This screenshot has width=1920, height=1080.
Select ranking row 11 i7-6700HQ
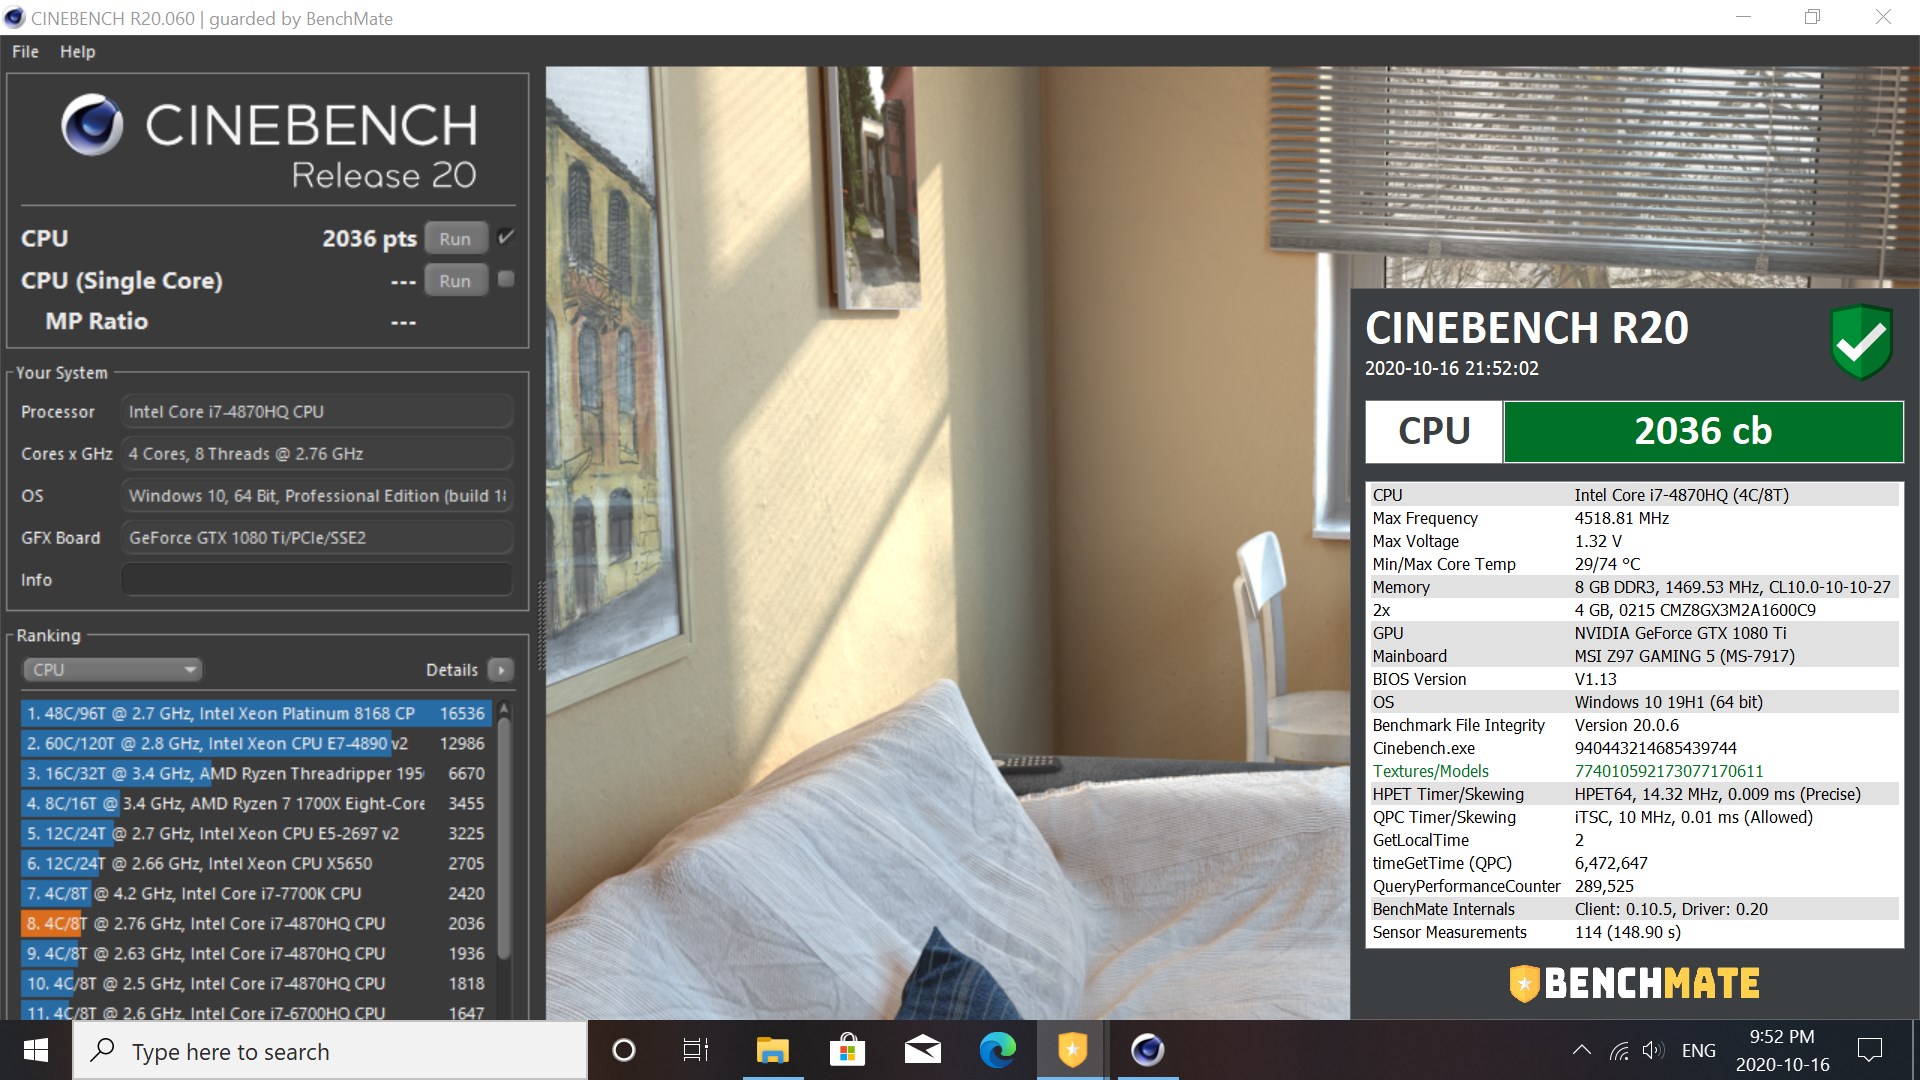[256, 1010]
